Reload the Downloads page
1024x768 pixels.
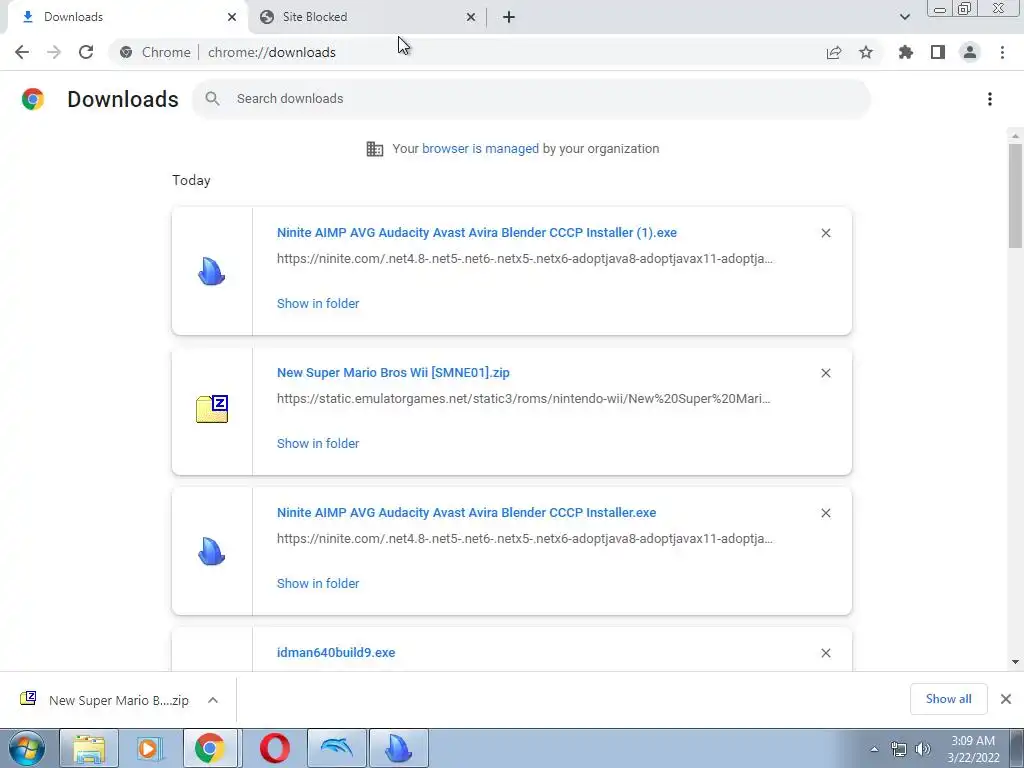86,52
